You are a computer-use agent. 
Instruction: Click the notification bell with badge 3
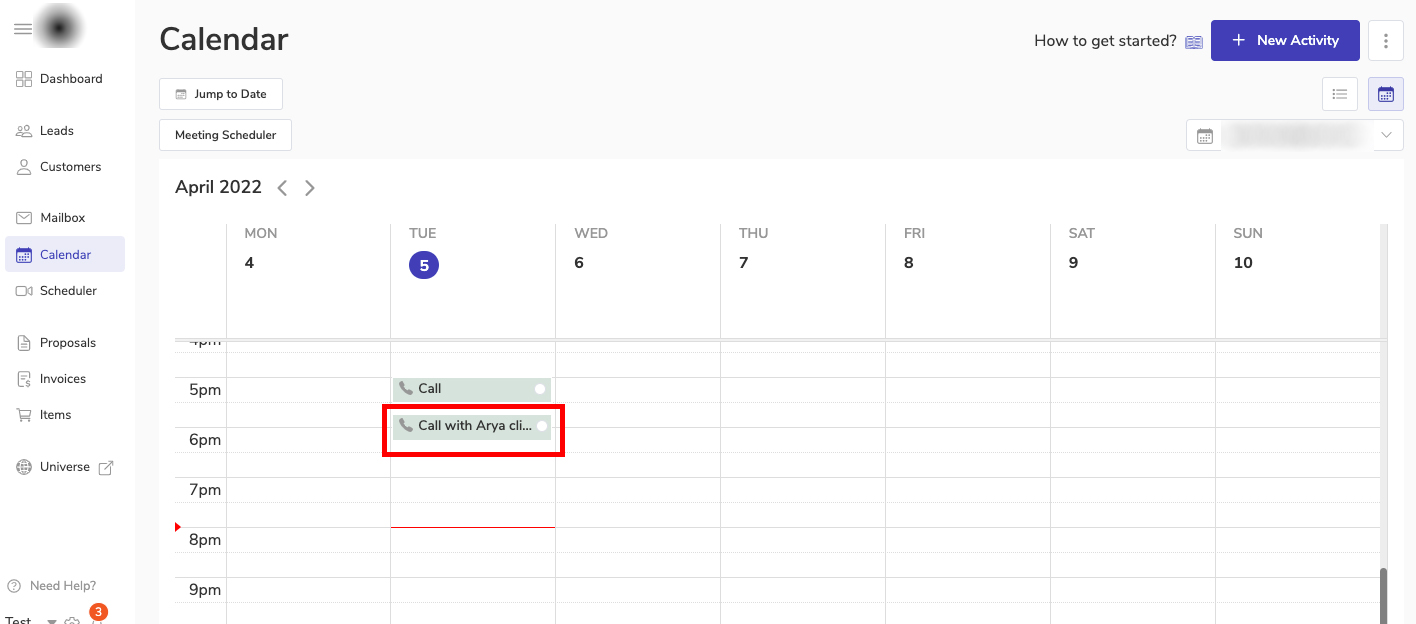96,619
